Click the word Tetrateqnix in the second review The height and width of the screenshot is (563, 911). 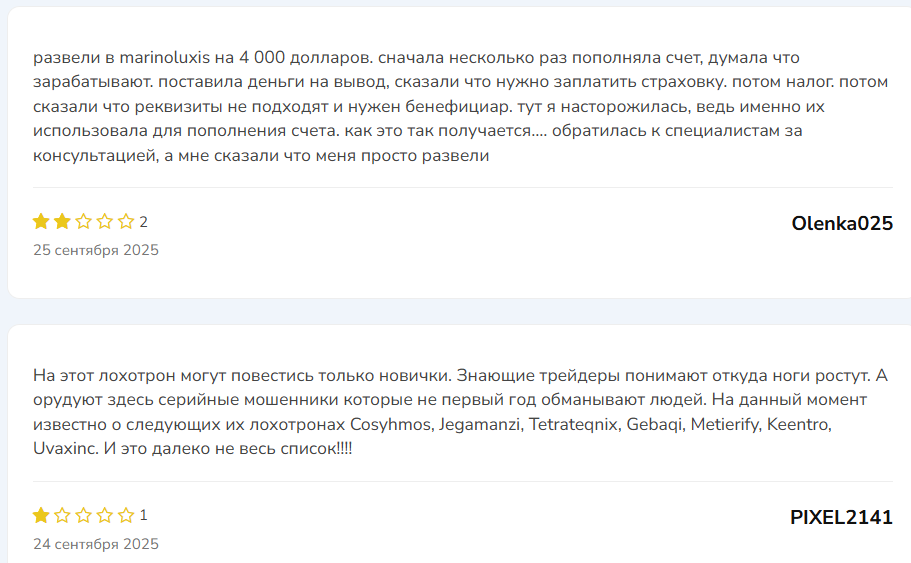click(x=573, y=425)
